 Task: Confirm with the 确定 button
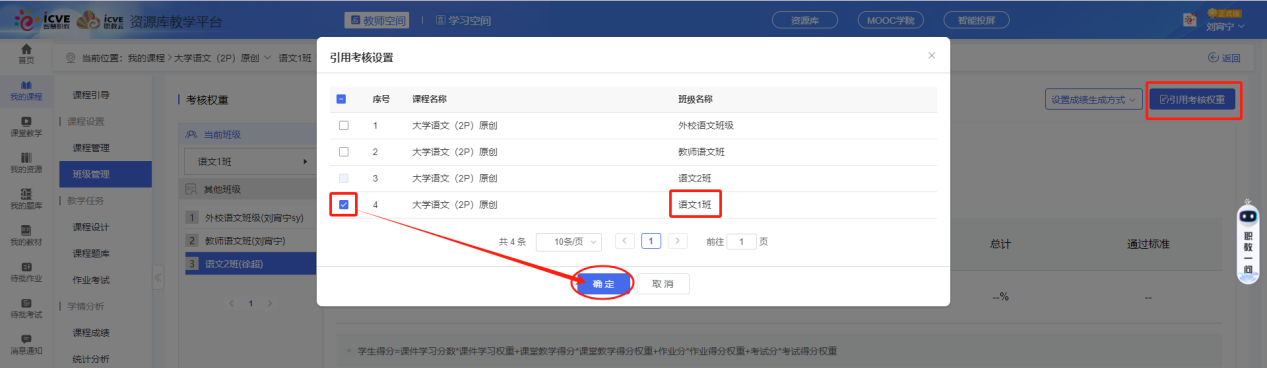click(x=603, y=284)
